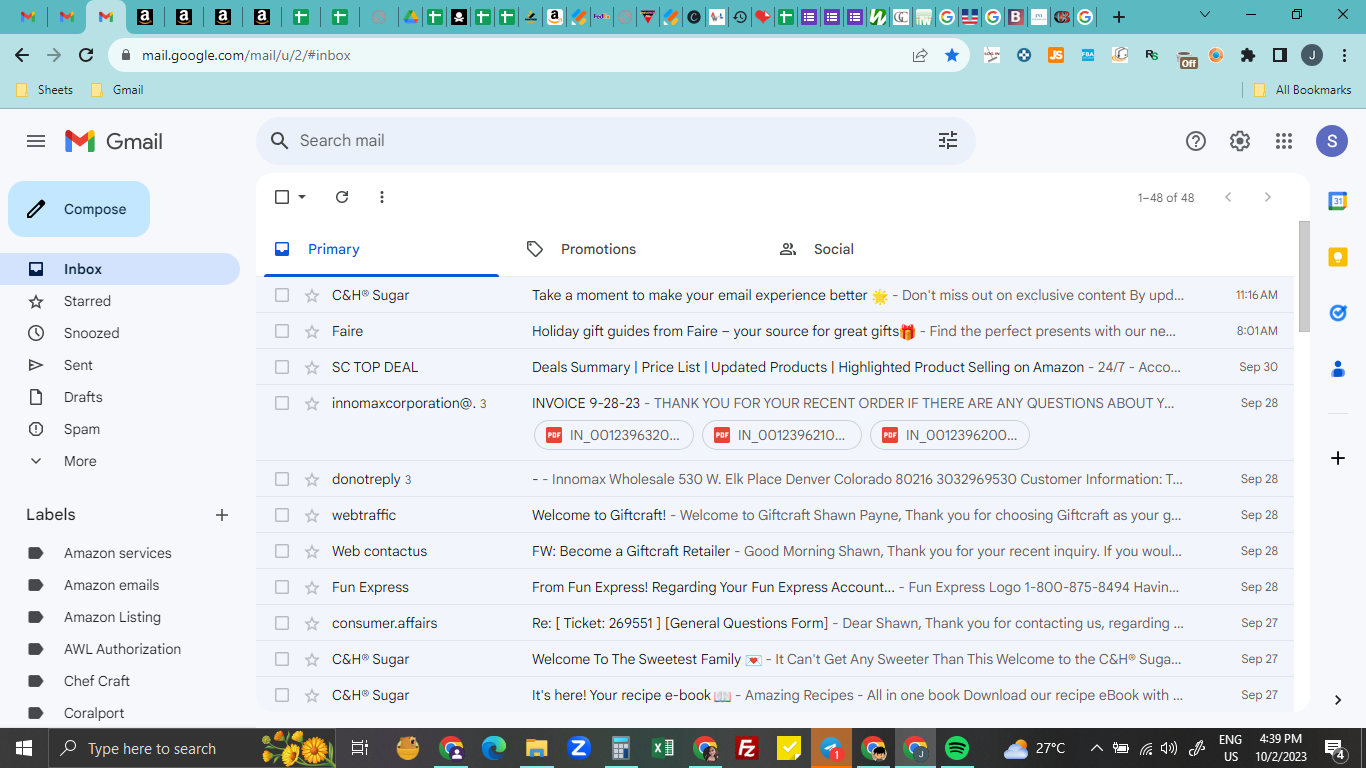This screenshot has height=768, width=1366.
Task: Open the IN_0012396210 PDF attachment
Action: (x=782, y=435)
